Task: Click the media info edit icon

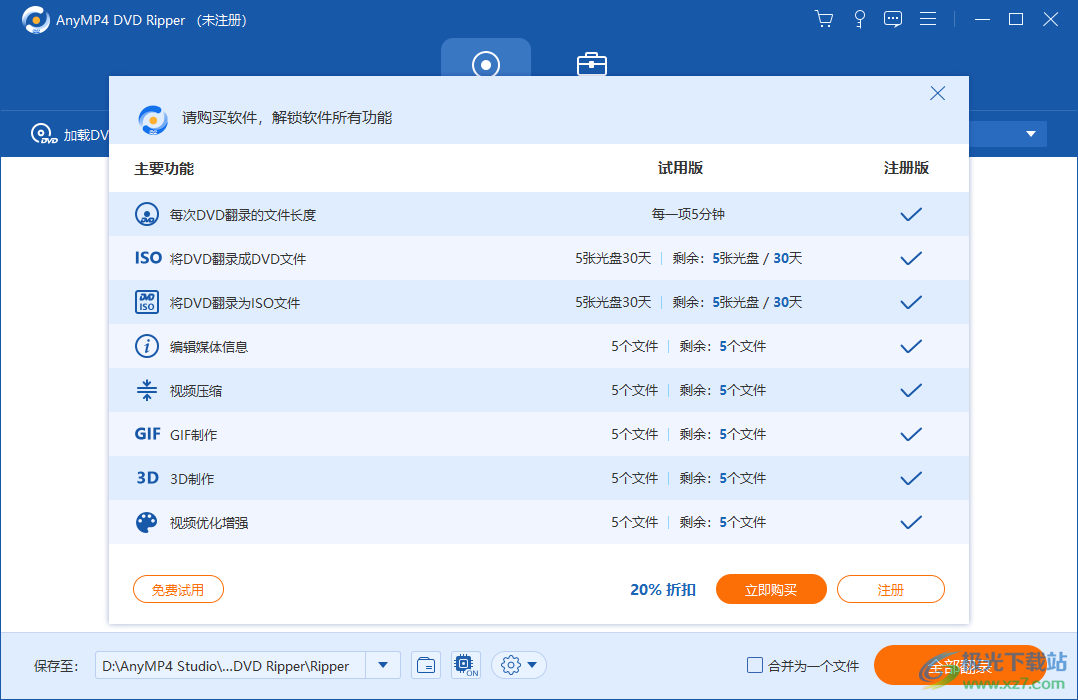Action: point(146,346)
